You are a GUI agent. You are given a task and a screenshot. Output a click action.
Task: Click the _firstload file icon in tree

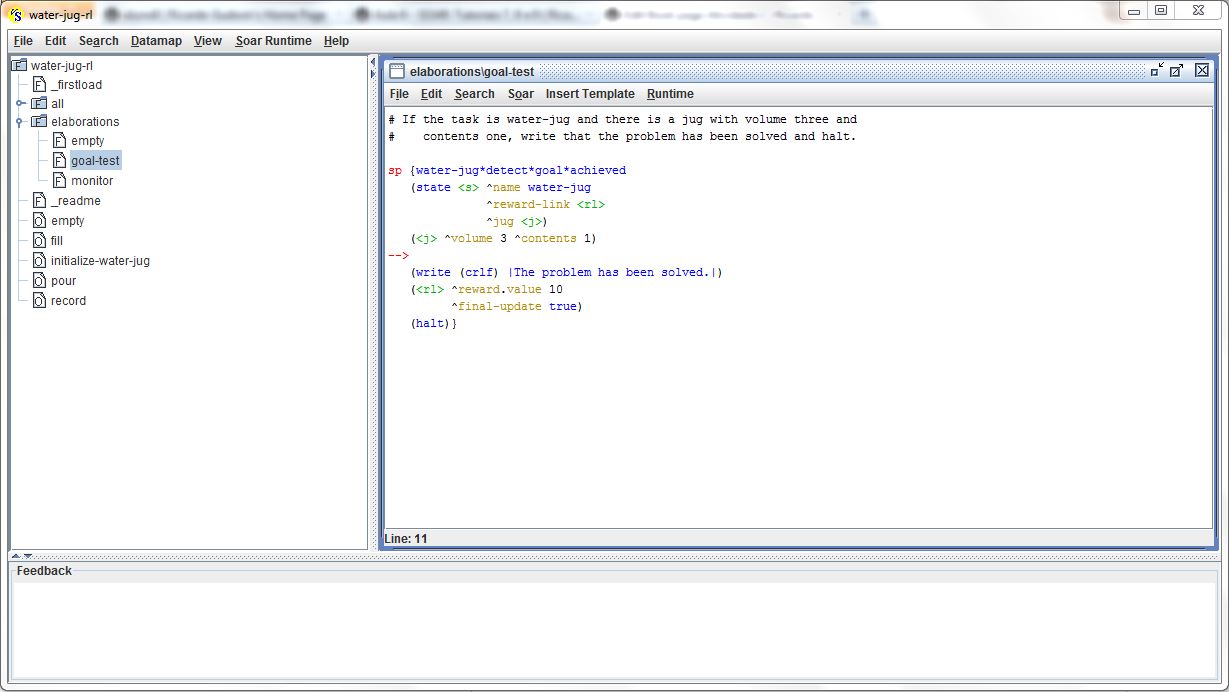click(x=39, y=85)
